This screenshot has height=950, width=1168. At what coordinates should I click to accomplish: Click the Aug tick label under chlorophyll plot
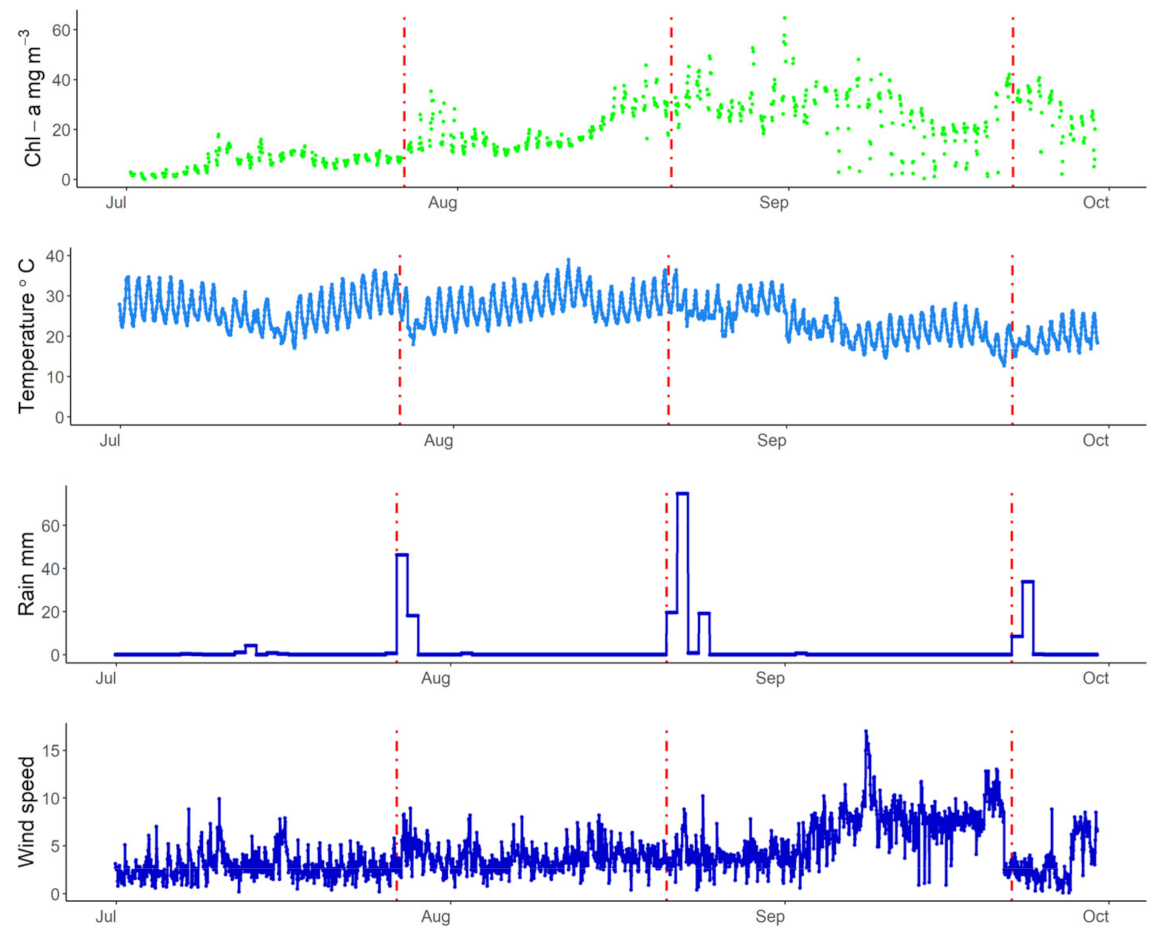click(x=442, y=204)
